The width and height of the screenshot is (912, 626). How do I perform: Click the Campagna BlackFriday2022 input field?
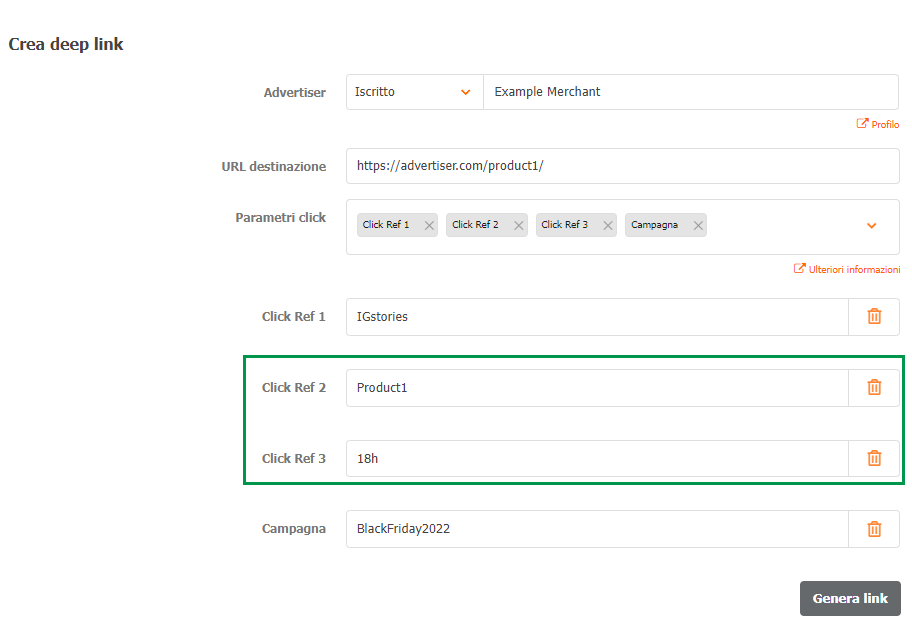point(596,529)
